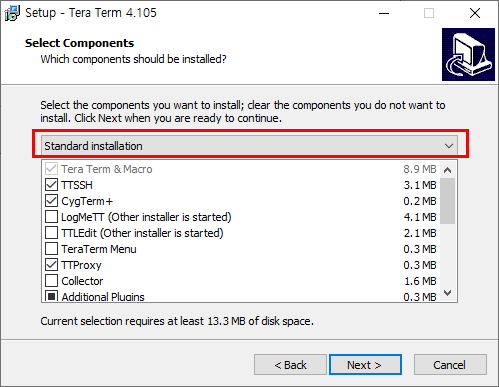Click the Next button
Screen dimensions: 499x387
pyautogui.click(x=365, y=365)
